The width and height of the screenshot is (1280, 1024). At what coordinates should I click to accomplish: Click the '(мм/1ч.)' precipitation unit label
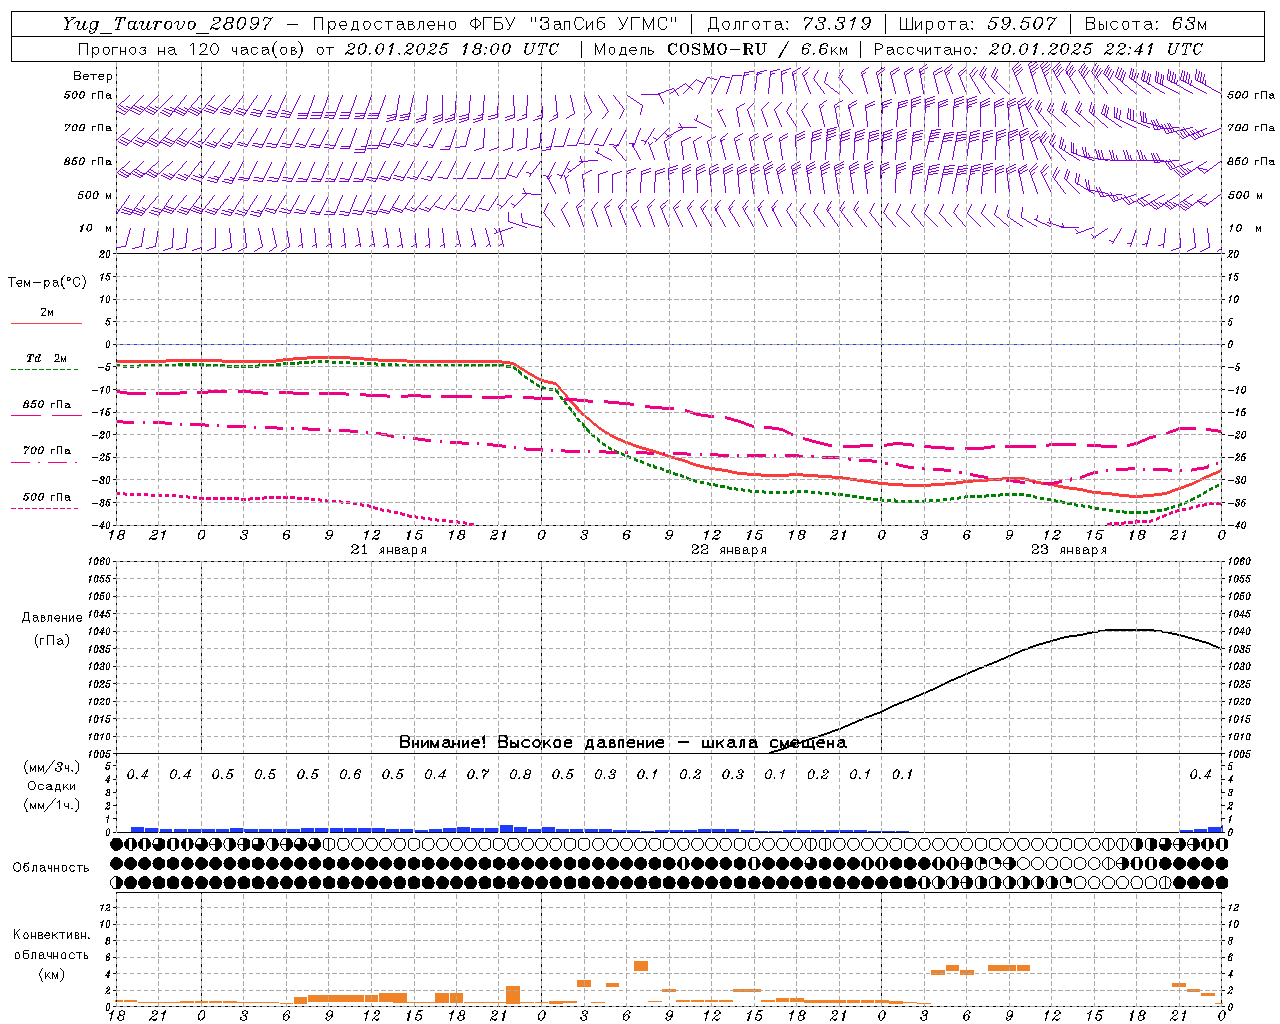click(52, 805)
